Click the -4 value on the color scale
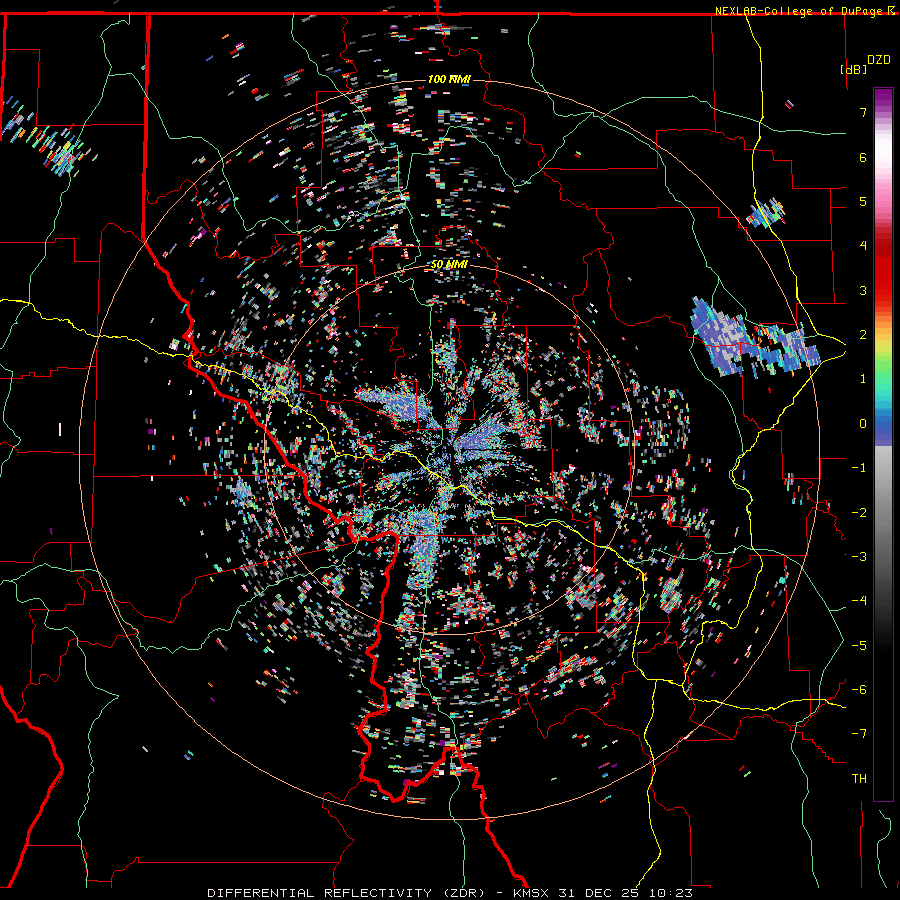900x900 pixels. point(859,600)
